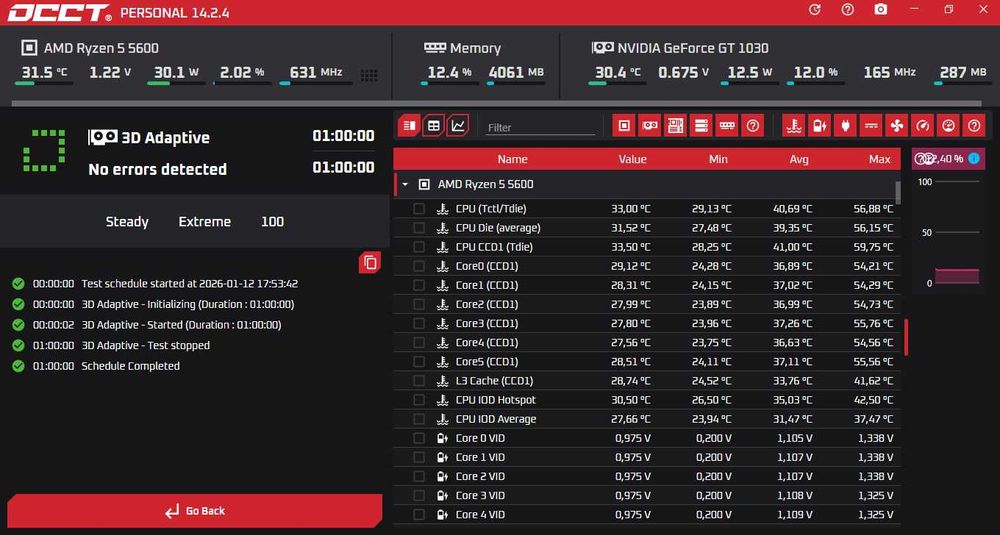This screenshot has height=535, width=1000.
Task: Click the restore/reset history icon in title bar
Action: 814,10
